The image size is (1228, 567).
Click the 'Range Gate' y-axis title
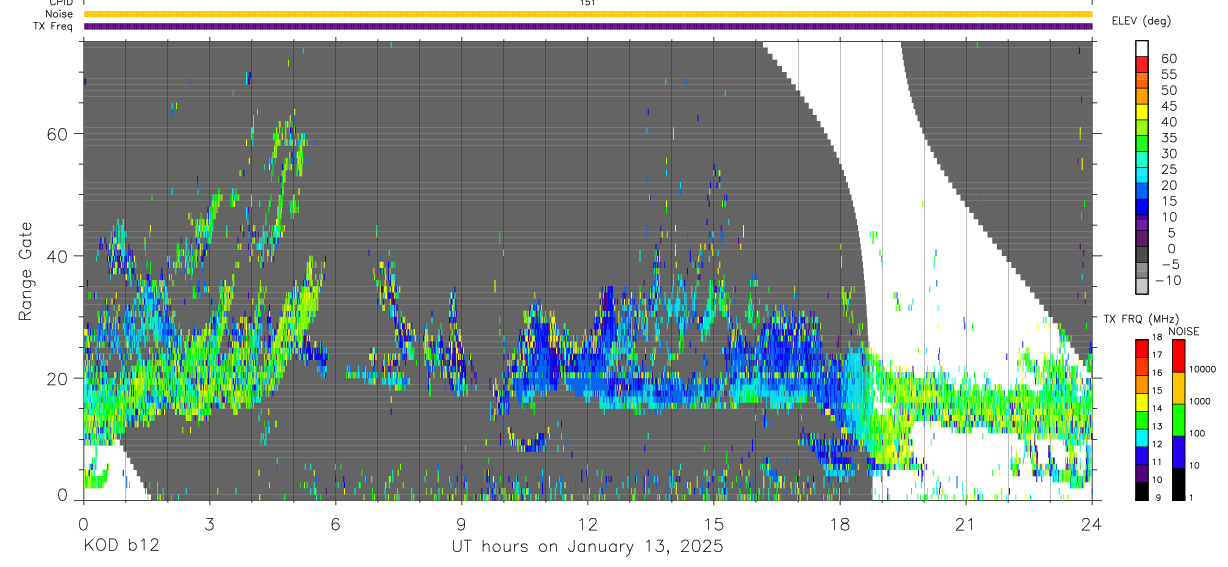[x=27, y=270]
